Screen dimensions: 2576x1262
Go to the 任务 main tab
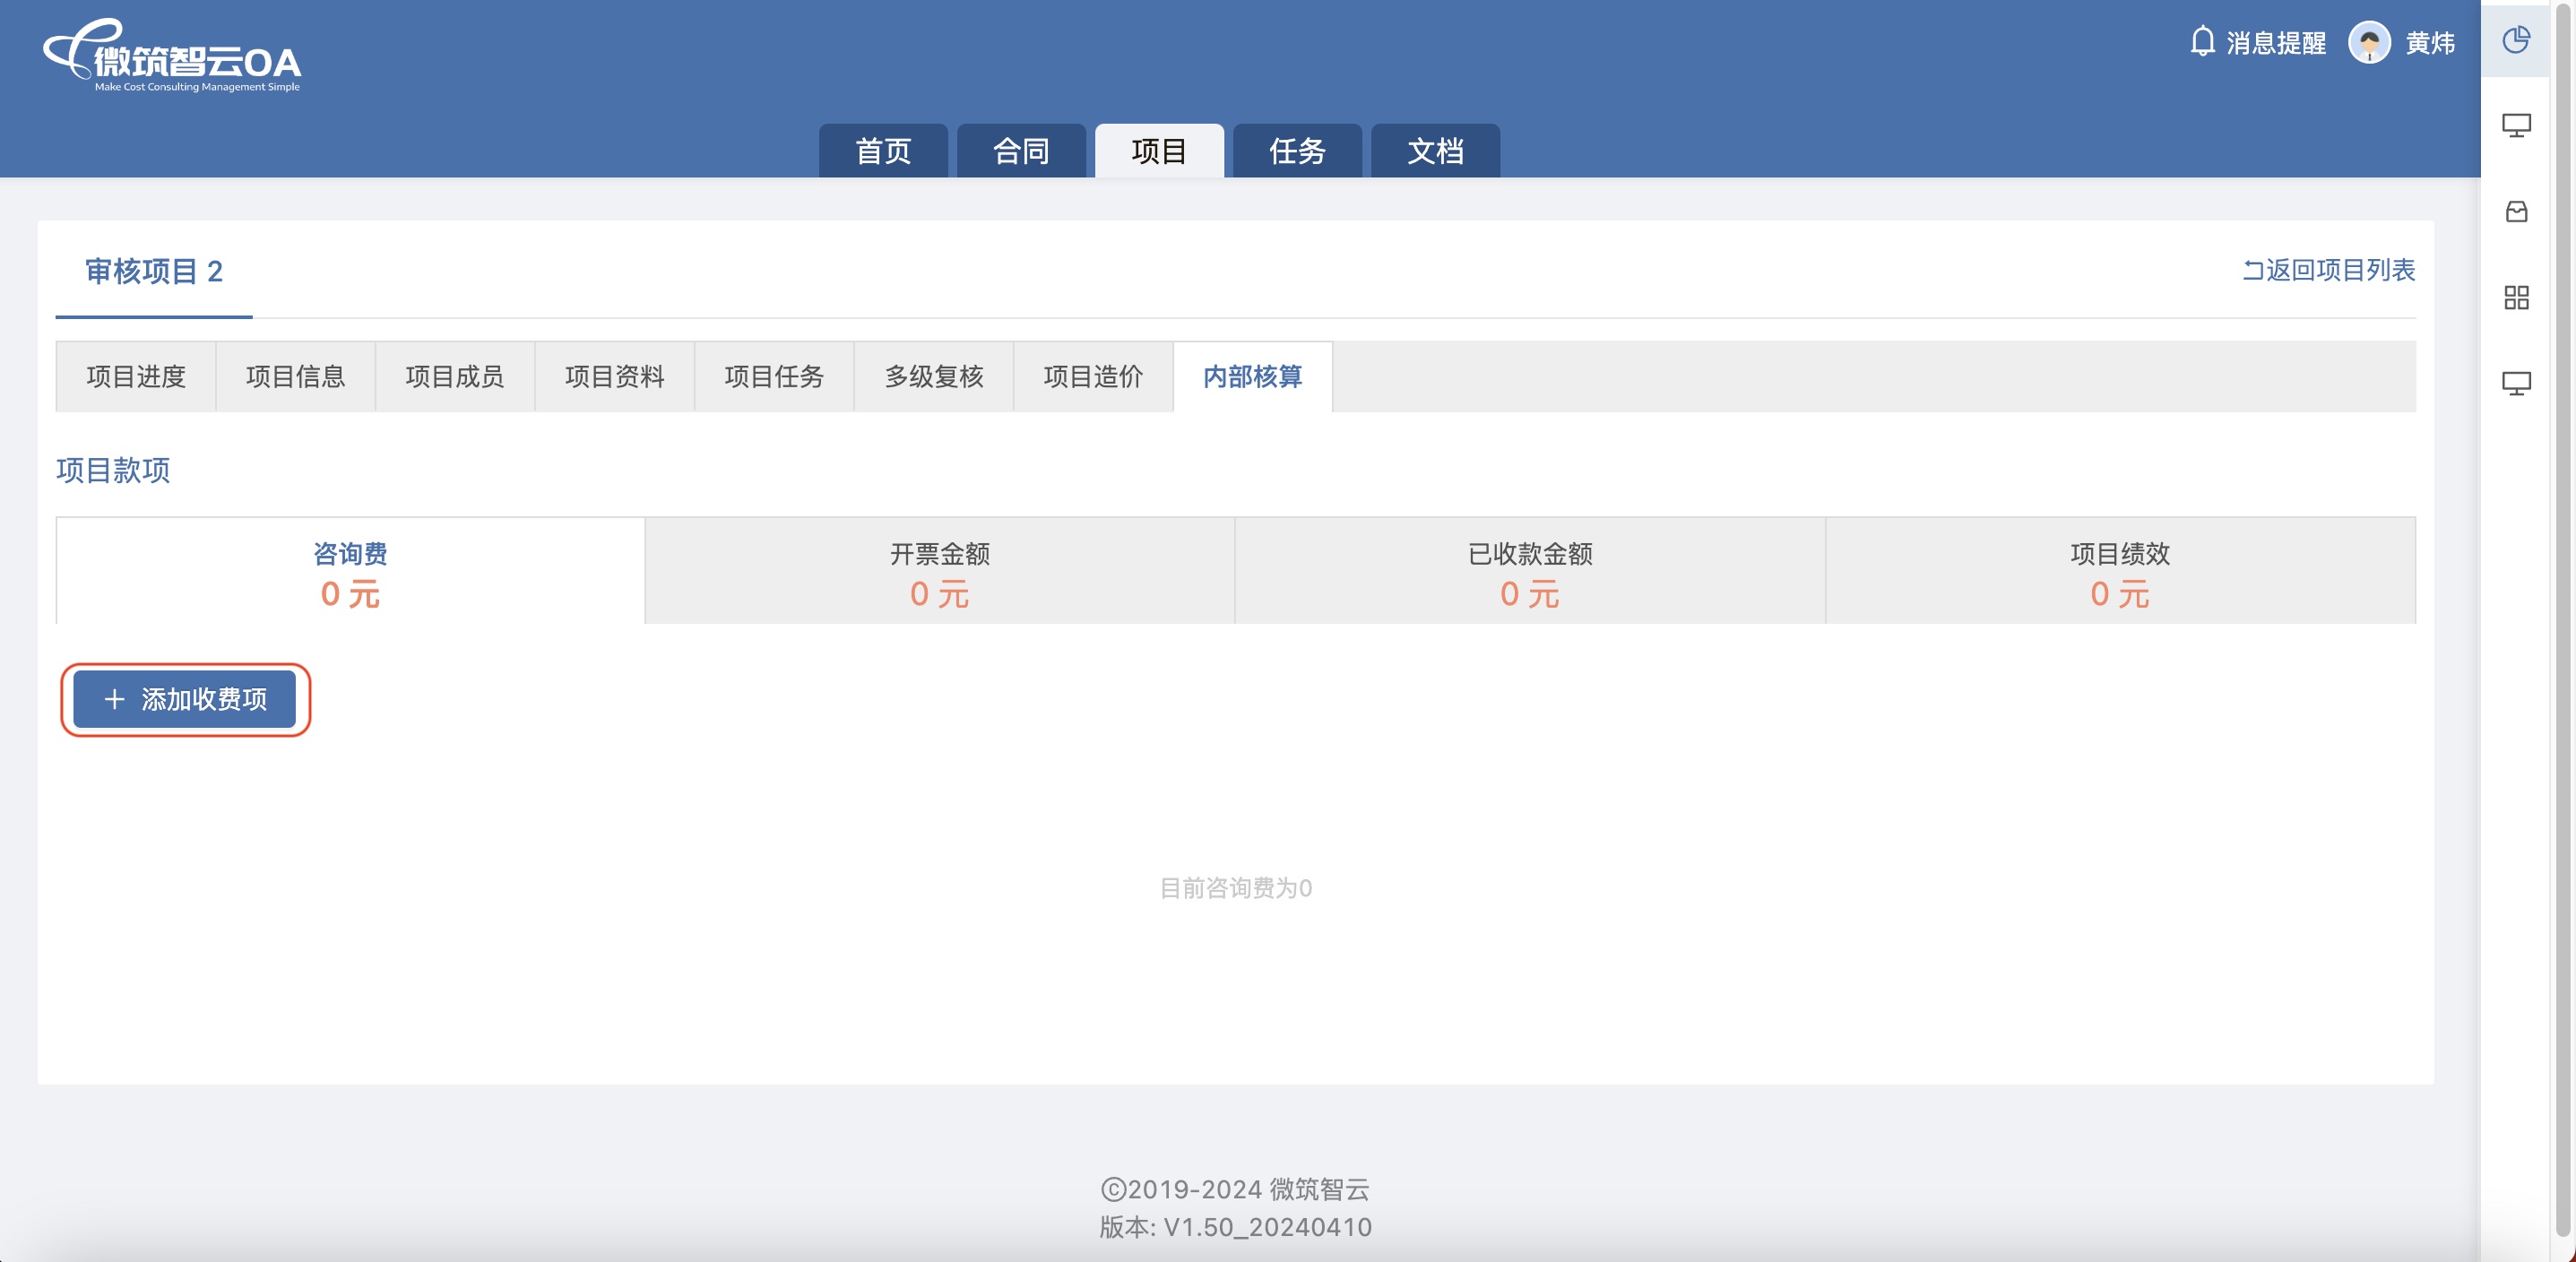1296,151
